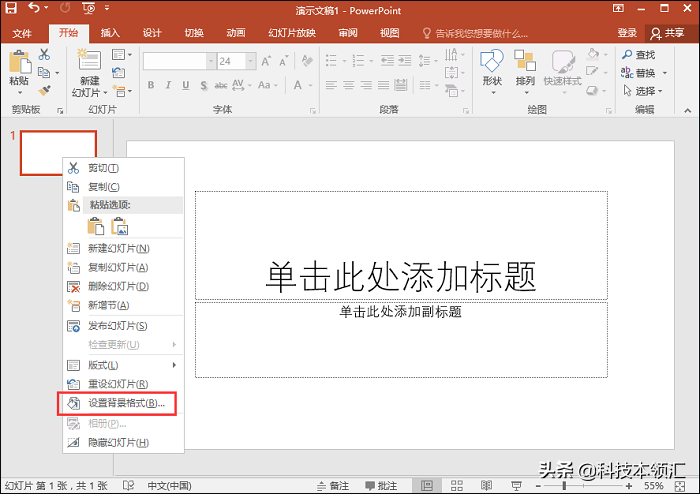
Task: Expand Paste button dropdown arrow
Action: 20,93
